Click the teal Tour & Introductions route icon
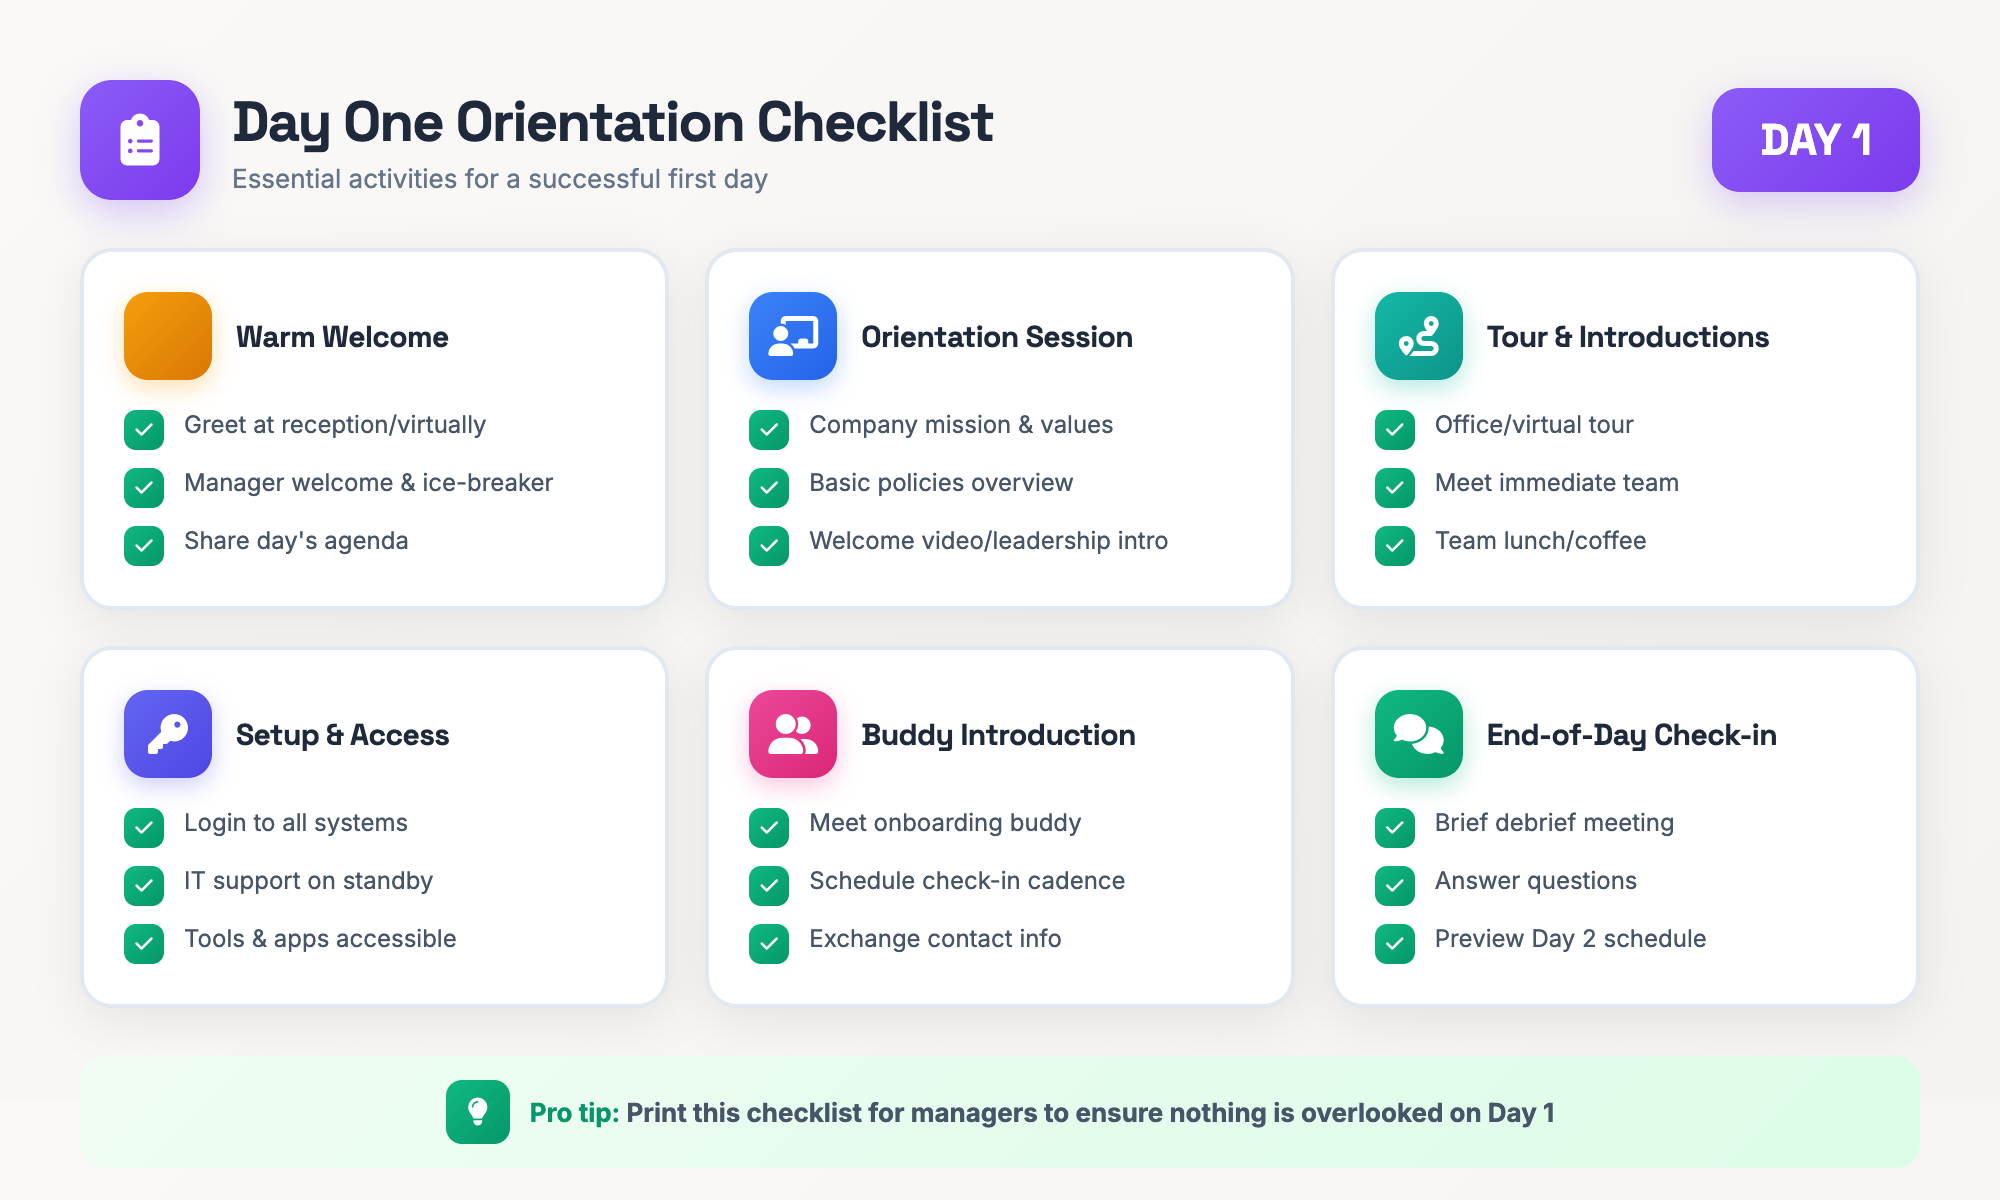Image resolution: width=2000 pixels, height=1200 pixels. [1419, 336]
